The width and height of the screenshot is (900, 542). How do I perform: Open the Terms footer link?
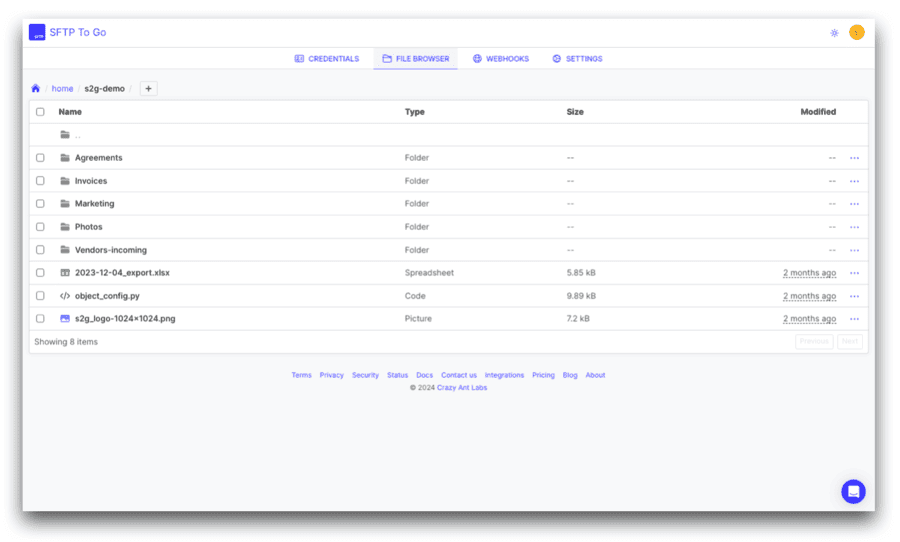301,375
